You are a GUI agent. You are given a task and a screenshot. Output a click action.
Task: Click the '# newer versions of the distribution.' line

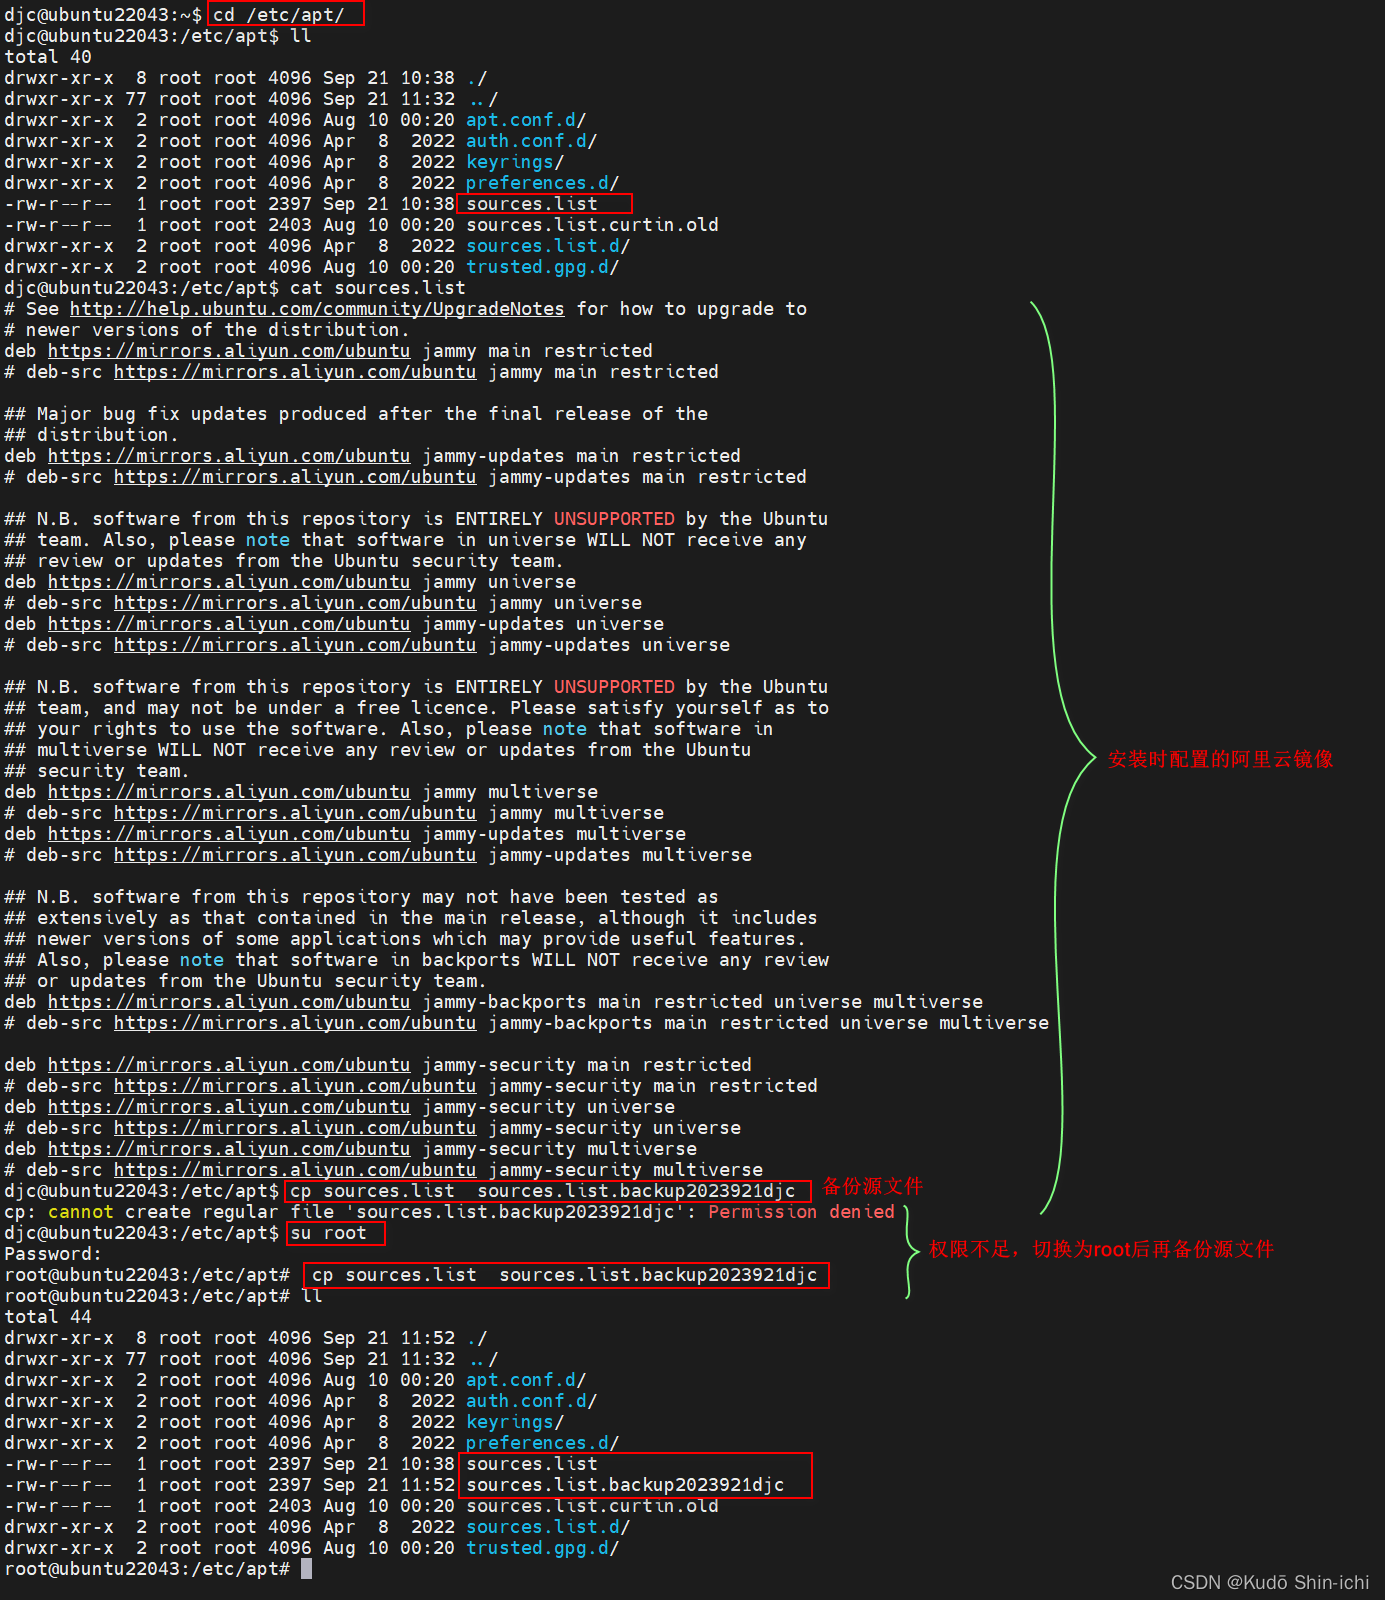[207, 330]
